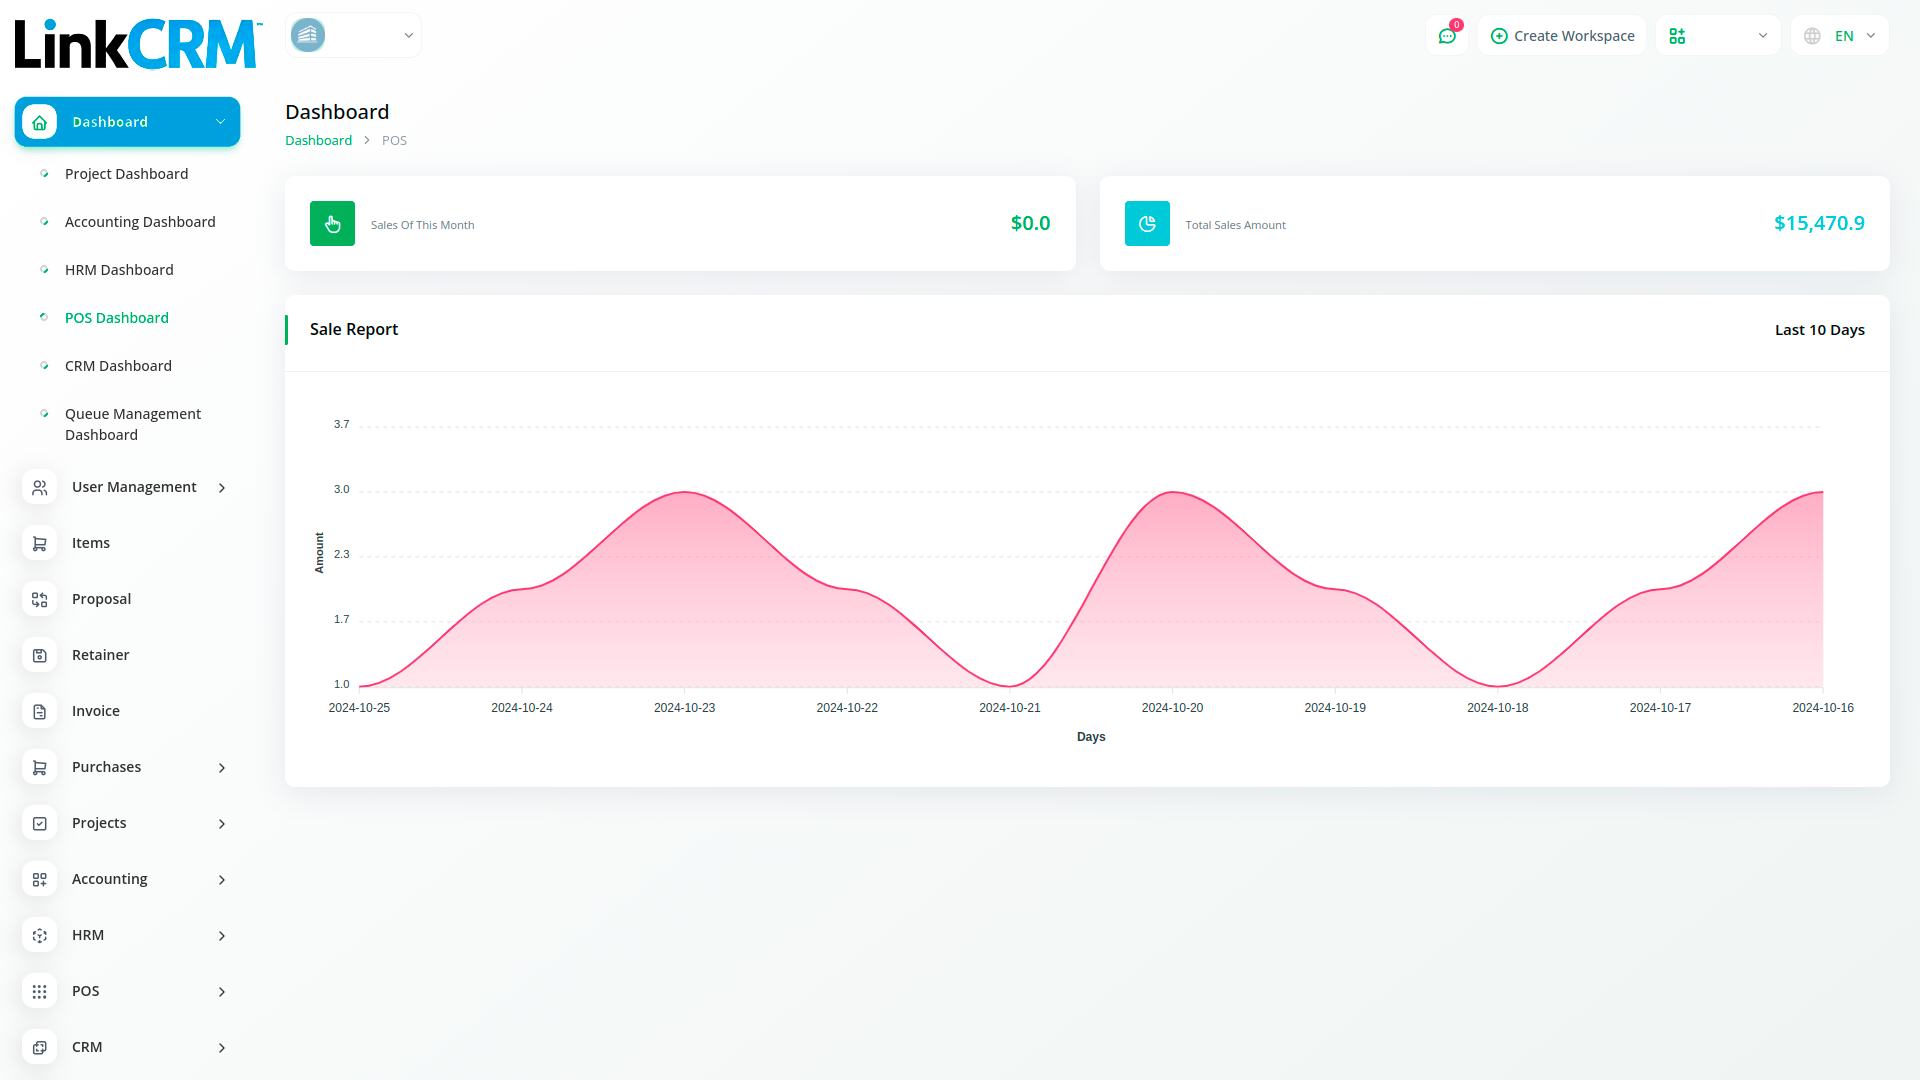This screenshot has width=1920, height=1080.
Task: Click the Invoice document icon
Action: point(40,711)
